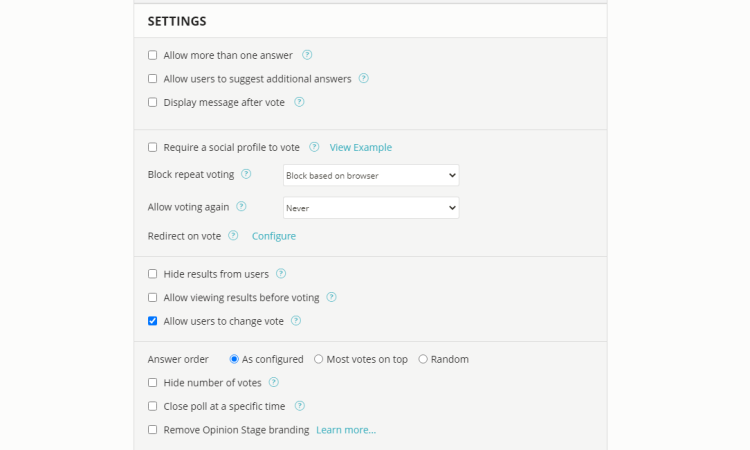
Task: Tick Remove Opinion Stage branding checkbox
Action: (x=153, y=430)
